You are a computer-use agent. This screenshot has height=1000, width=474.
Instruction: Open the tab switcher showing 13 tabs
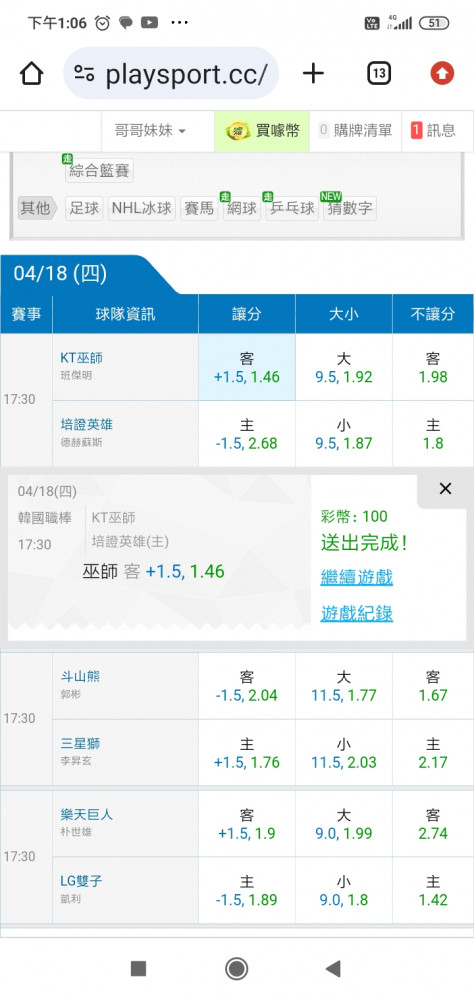tap(379, 74)
